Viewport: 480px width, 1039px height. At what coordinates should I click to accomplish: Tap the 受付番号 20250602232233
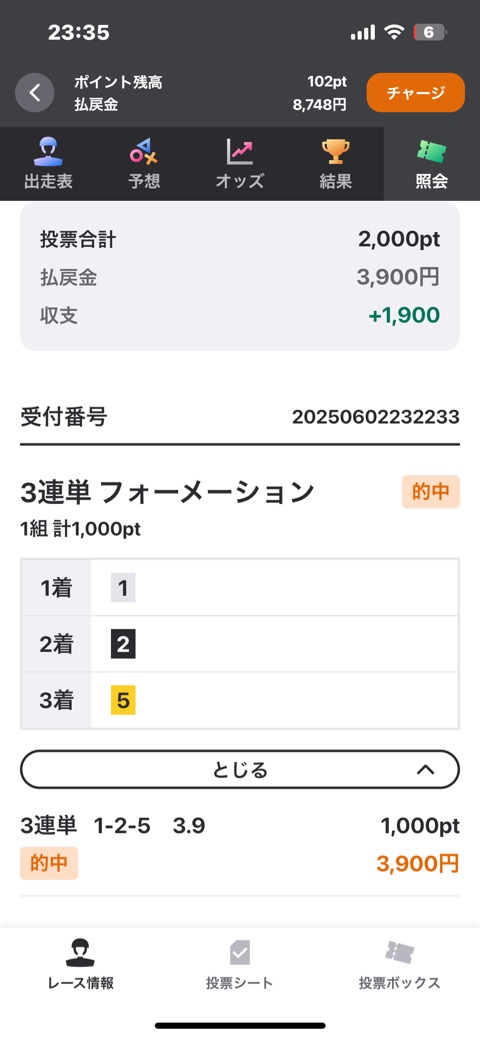[x=375, y=417]
